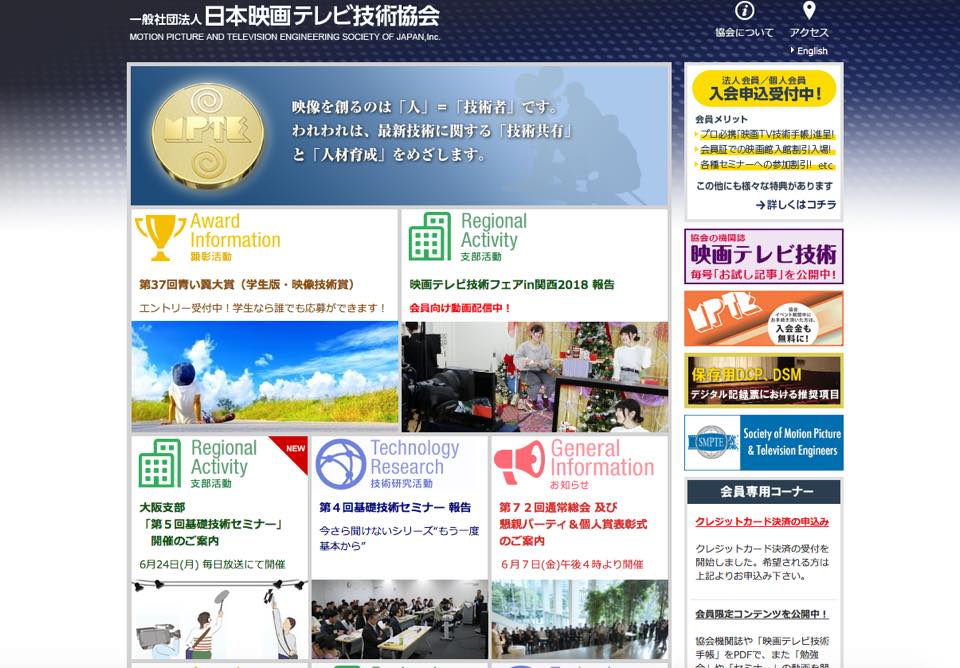Click the hero banner with 映像を創るのは slogan
Viewport: 960px width, 668px height.
coord(399,135)
